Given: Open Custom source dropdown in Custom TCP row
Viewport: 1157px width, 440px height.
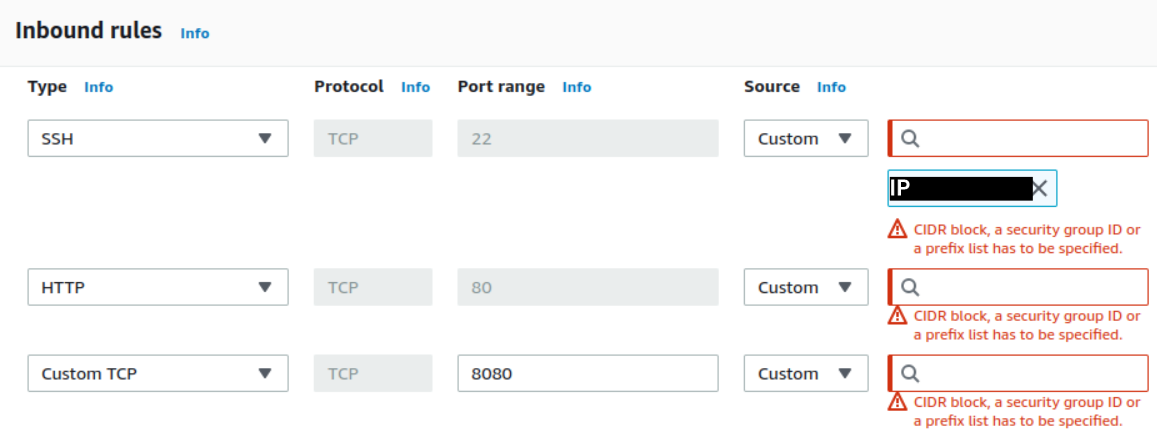Looking at the screenshot, I should click(806, 374).
